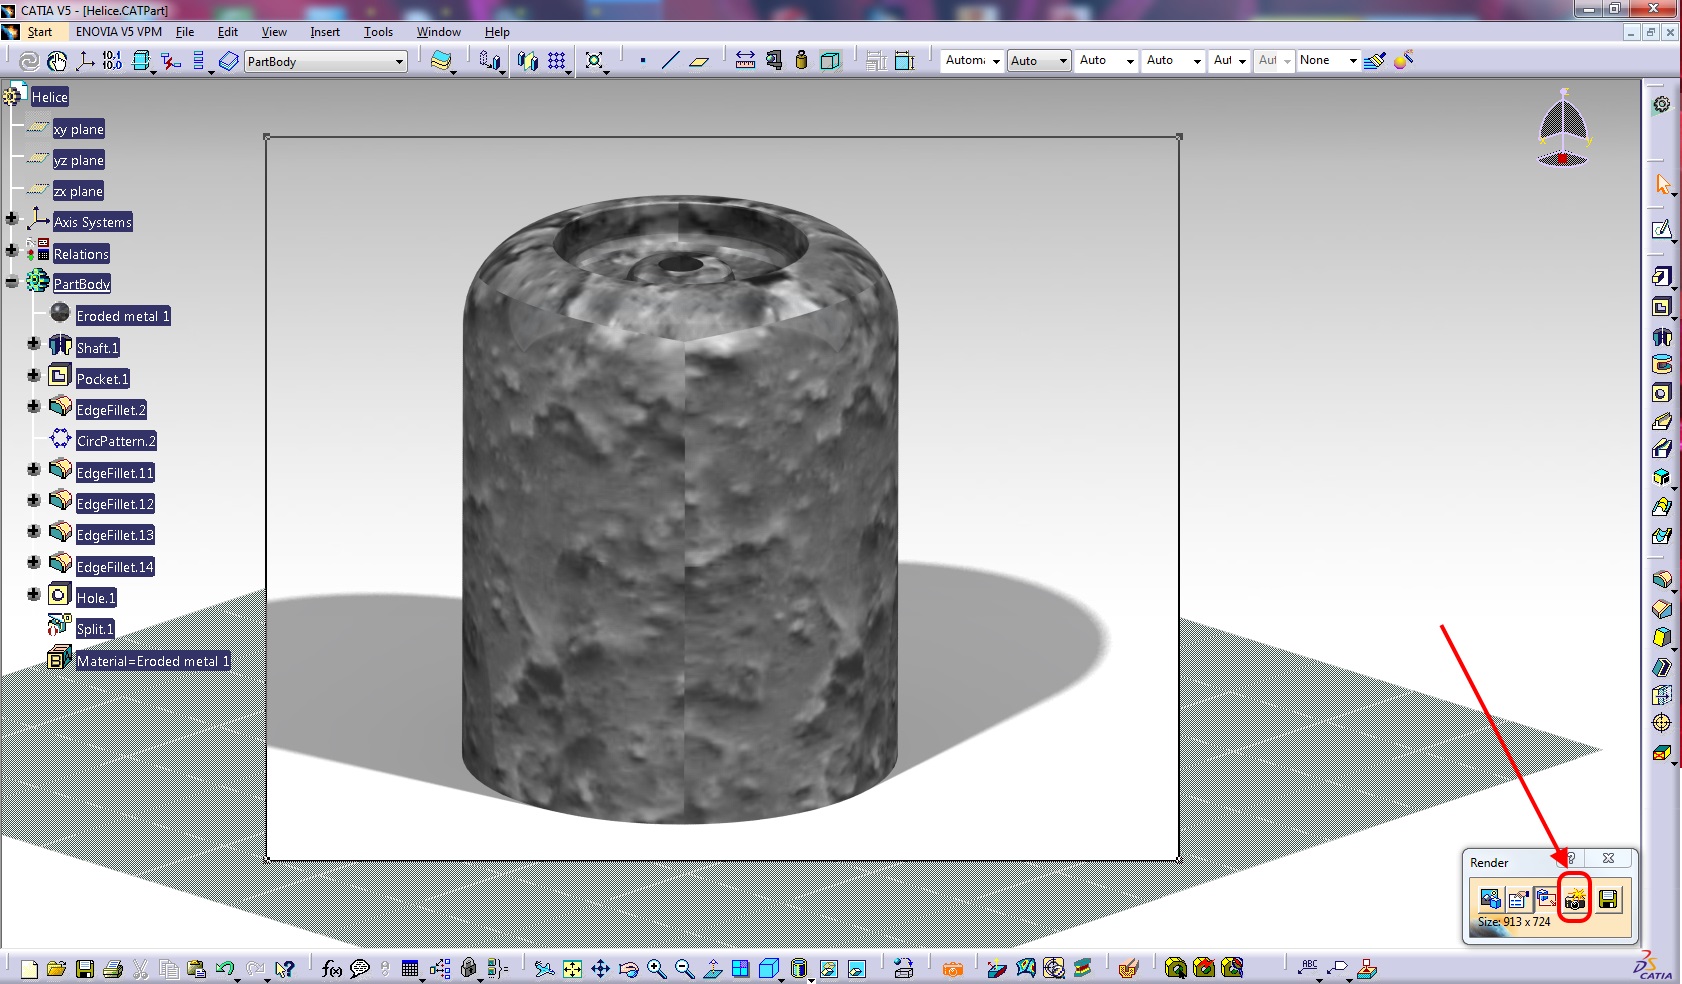
Task: Save the rendered image in the Render panel
Action: 1608,899
